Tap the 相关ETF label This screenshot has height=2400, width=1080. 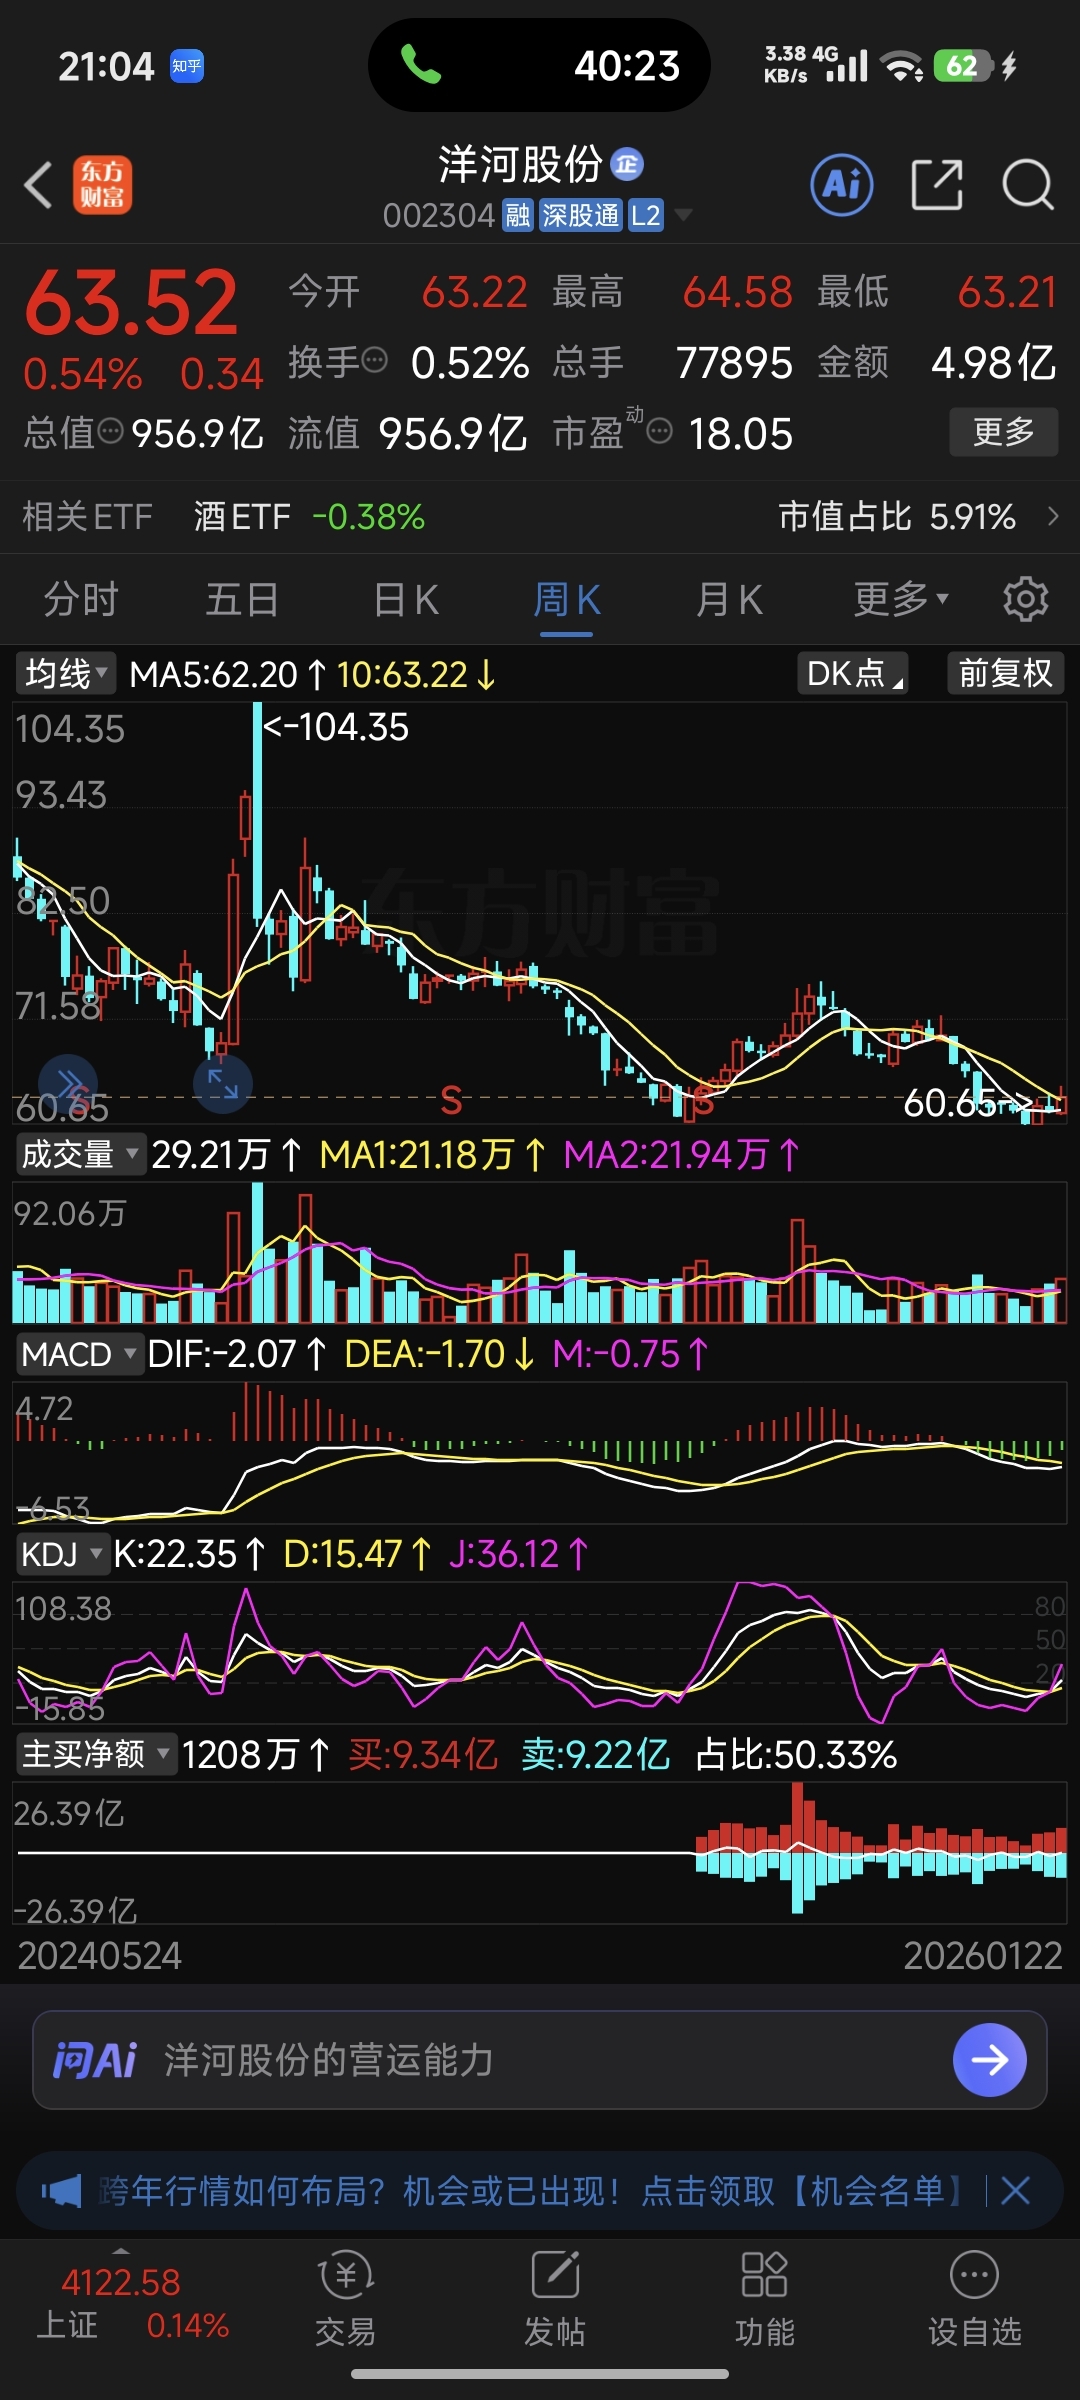click(87, 516)
